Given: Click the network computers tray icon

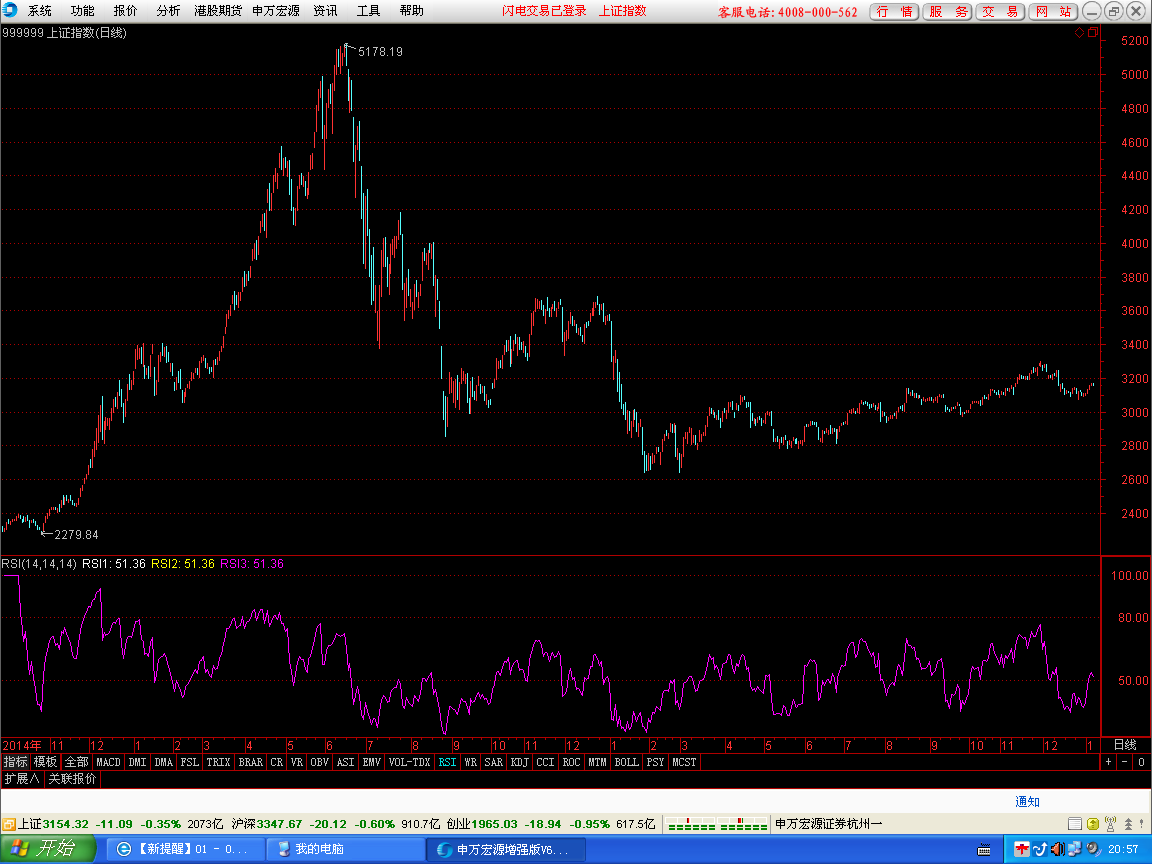Looking at the screenshot, I should click(x=1074, y=849).
